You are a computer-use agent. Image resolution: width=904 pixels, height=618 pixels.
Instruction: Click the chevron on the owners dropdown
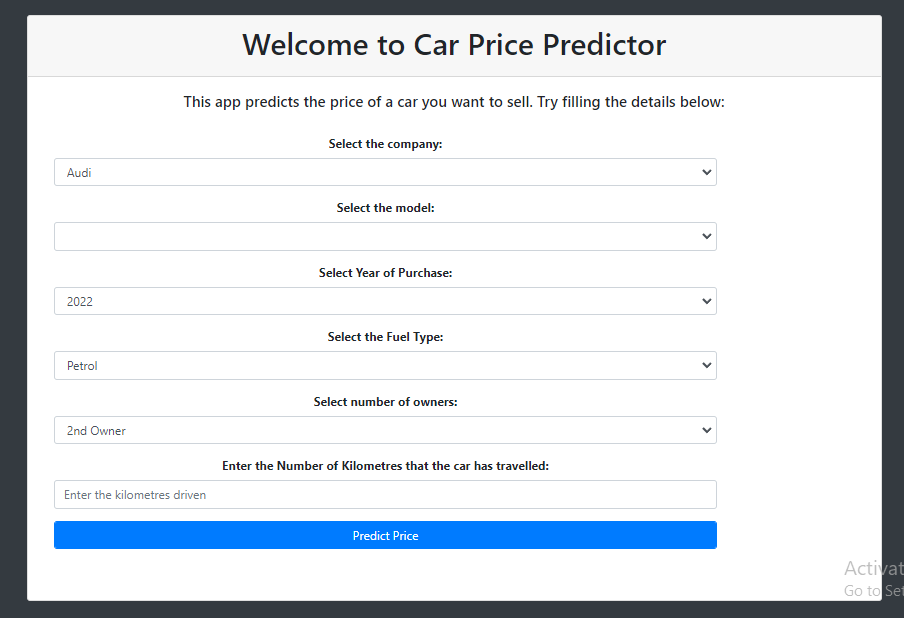tap(707, 429)
